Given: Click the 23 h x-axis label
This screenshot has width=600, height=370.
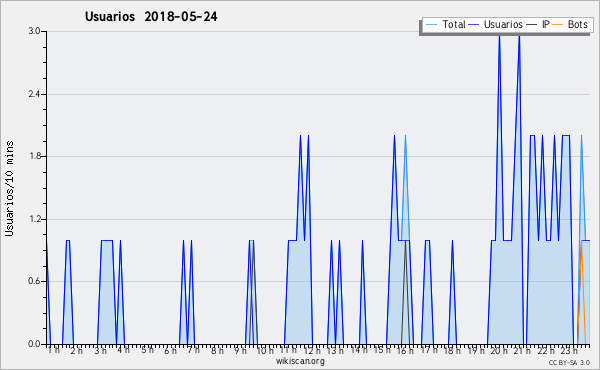Looking at the screenshot, I should [569, 350].
